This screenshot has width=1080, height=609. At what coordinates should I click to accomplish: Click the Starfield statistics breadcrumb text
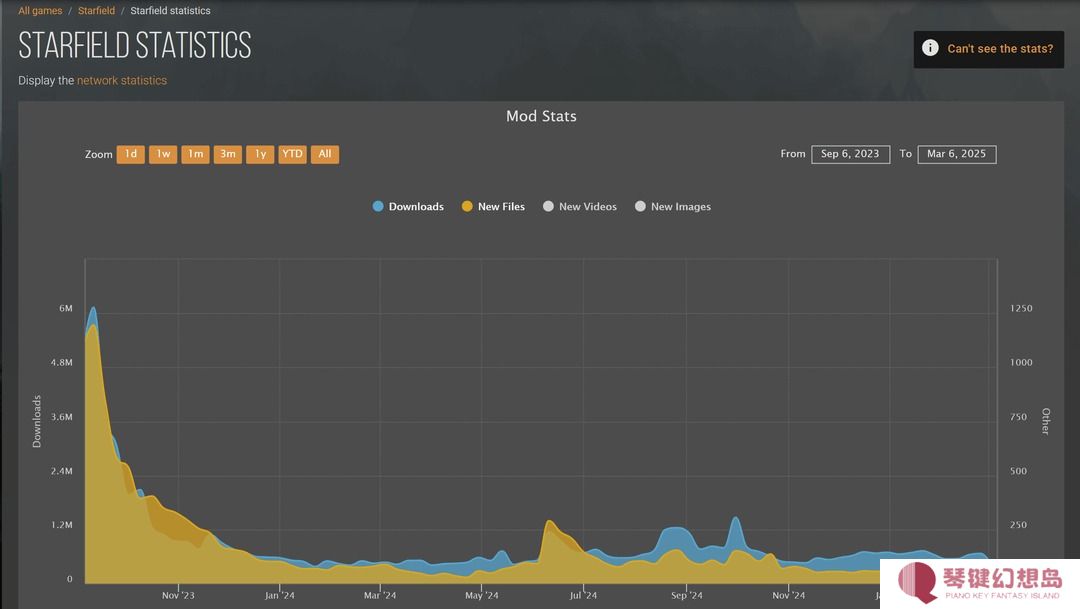click(170, 11)
